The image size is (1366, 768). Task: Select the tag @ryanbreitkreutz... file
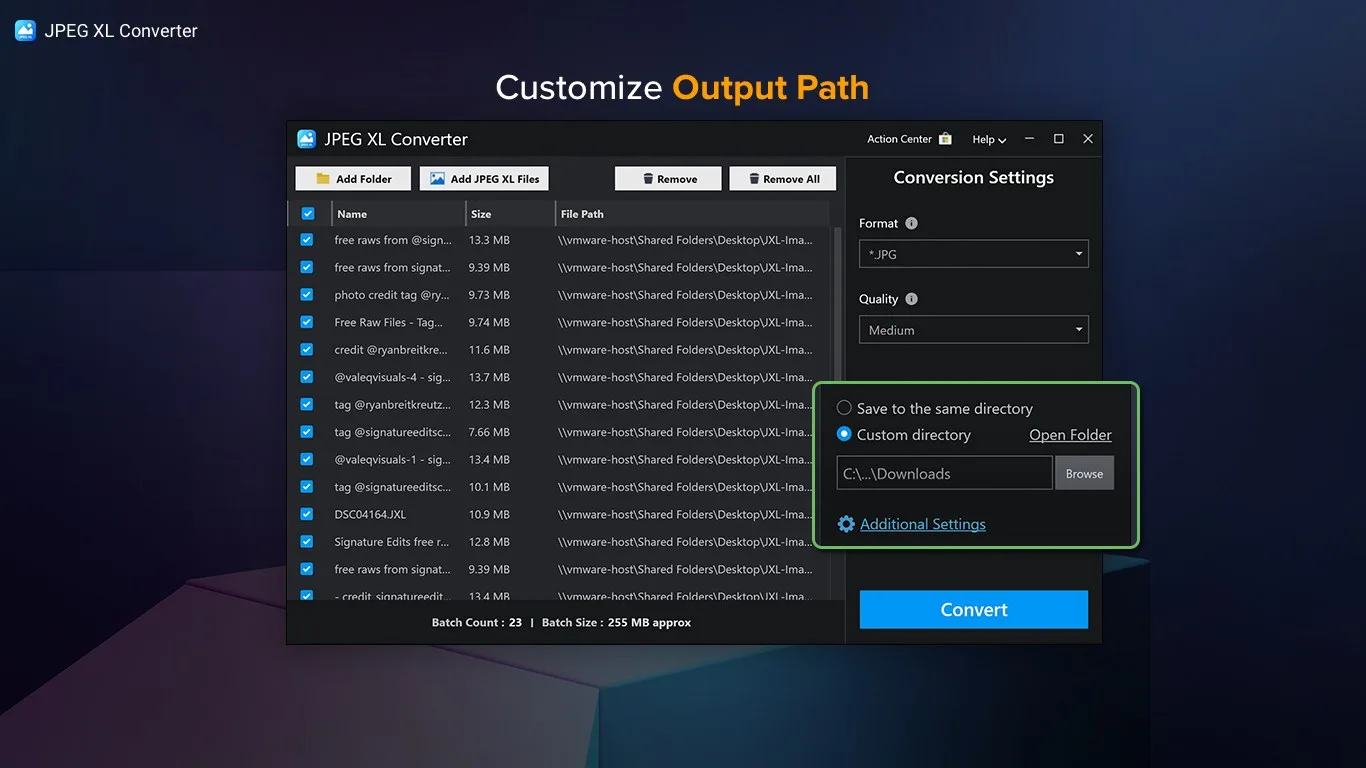click(392, 405)
